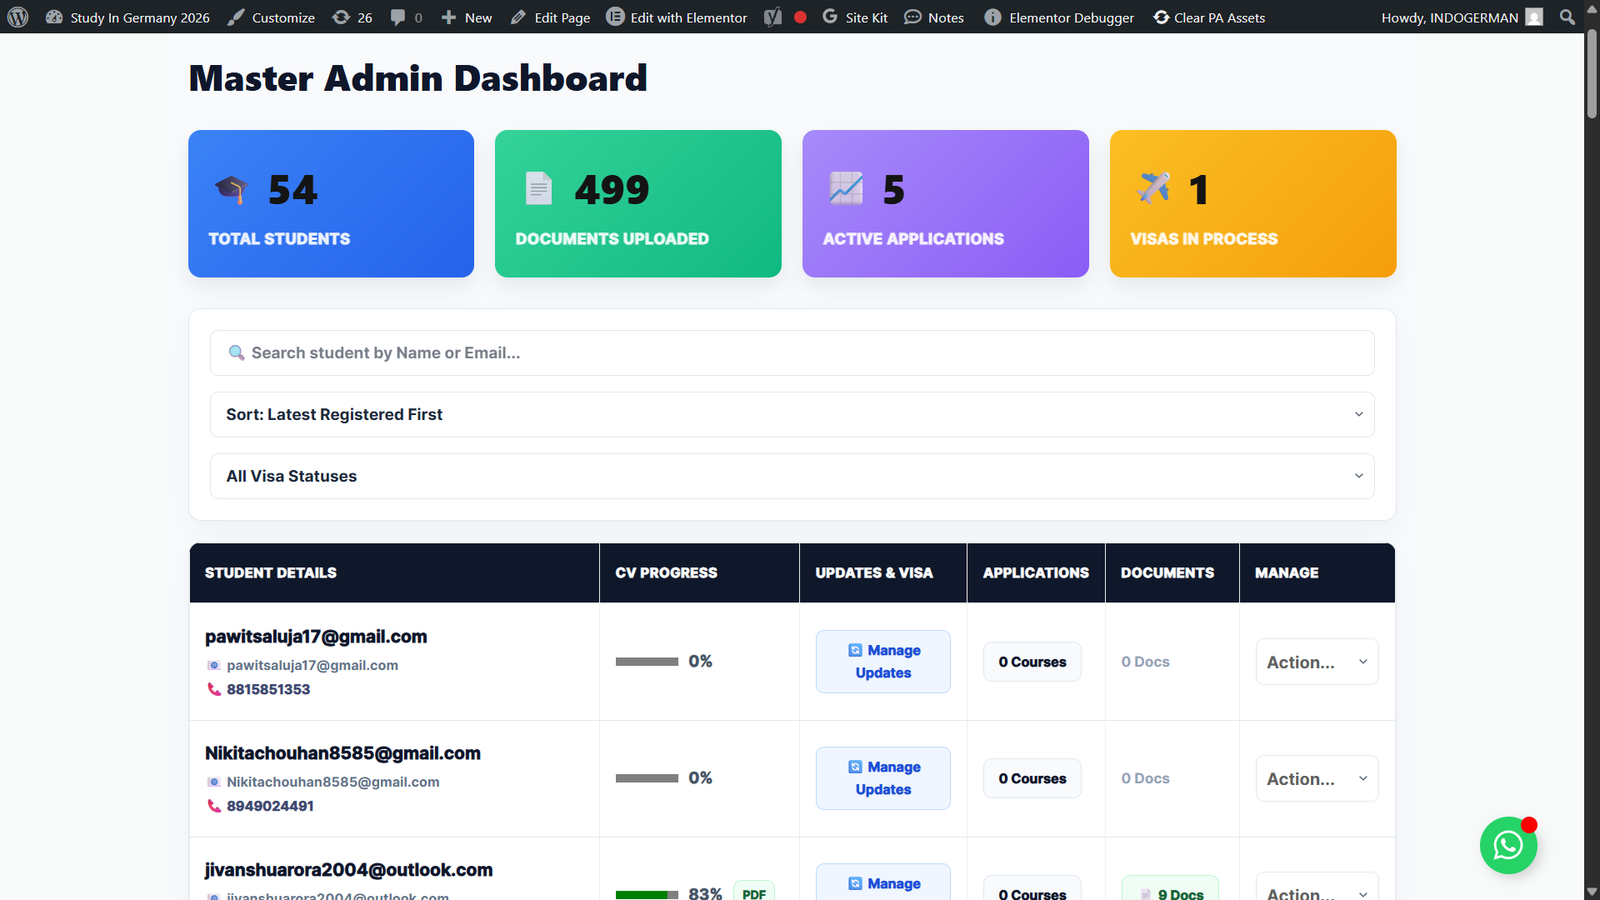The width and height of the screenshot is (1600, 900).
Task: Open the floating WhatsApp chat button
Action: pyautogui.click(x=1508, y=845)
